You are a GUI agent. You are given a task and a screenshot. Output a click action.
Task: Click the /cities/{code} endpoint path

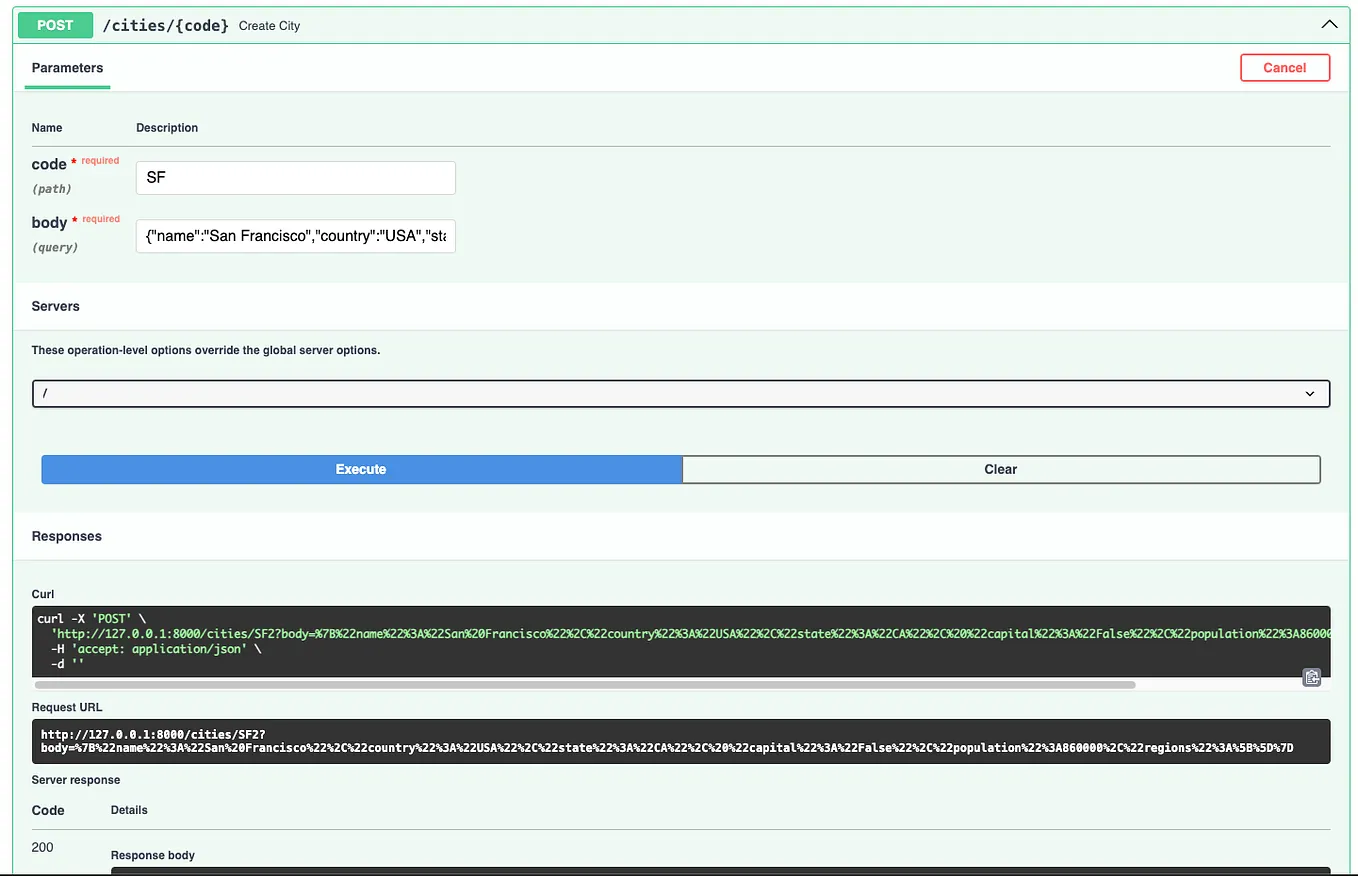click(166, 25)
